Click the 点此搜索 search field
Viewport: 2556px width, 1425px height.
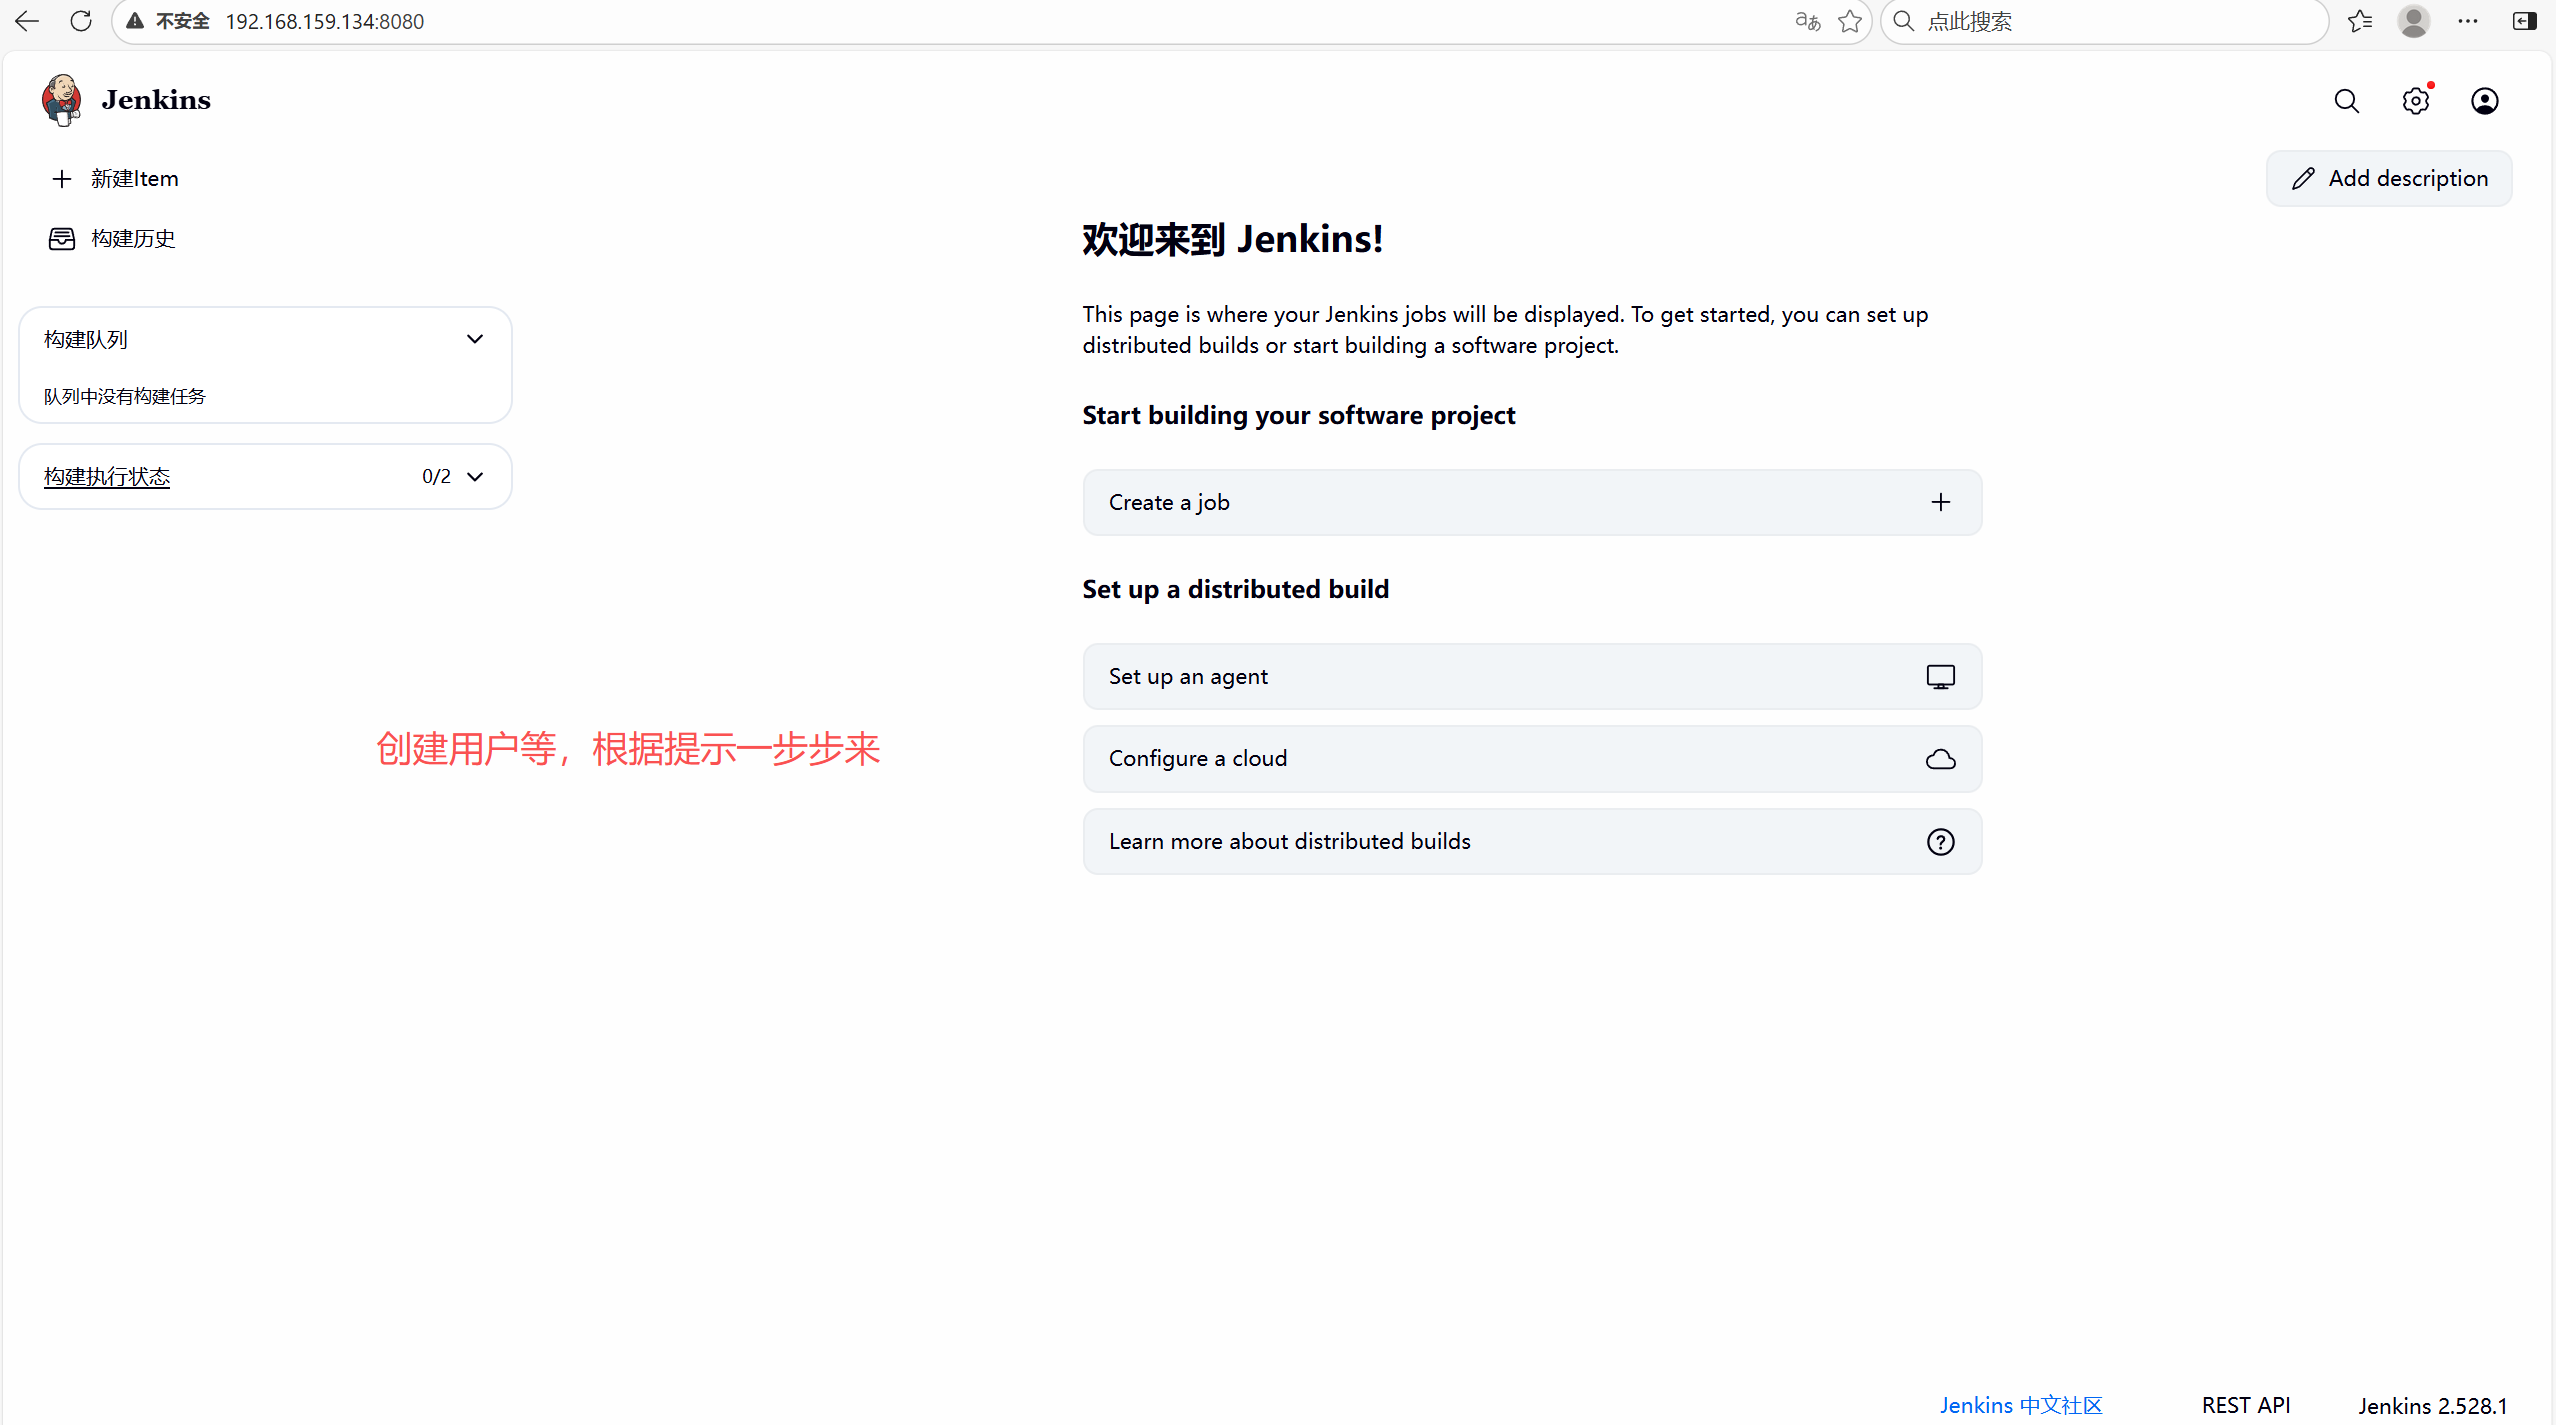(x=2110, y=21)
